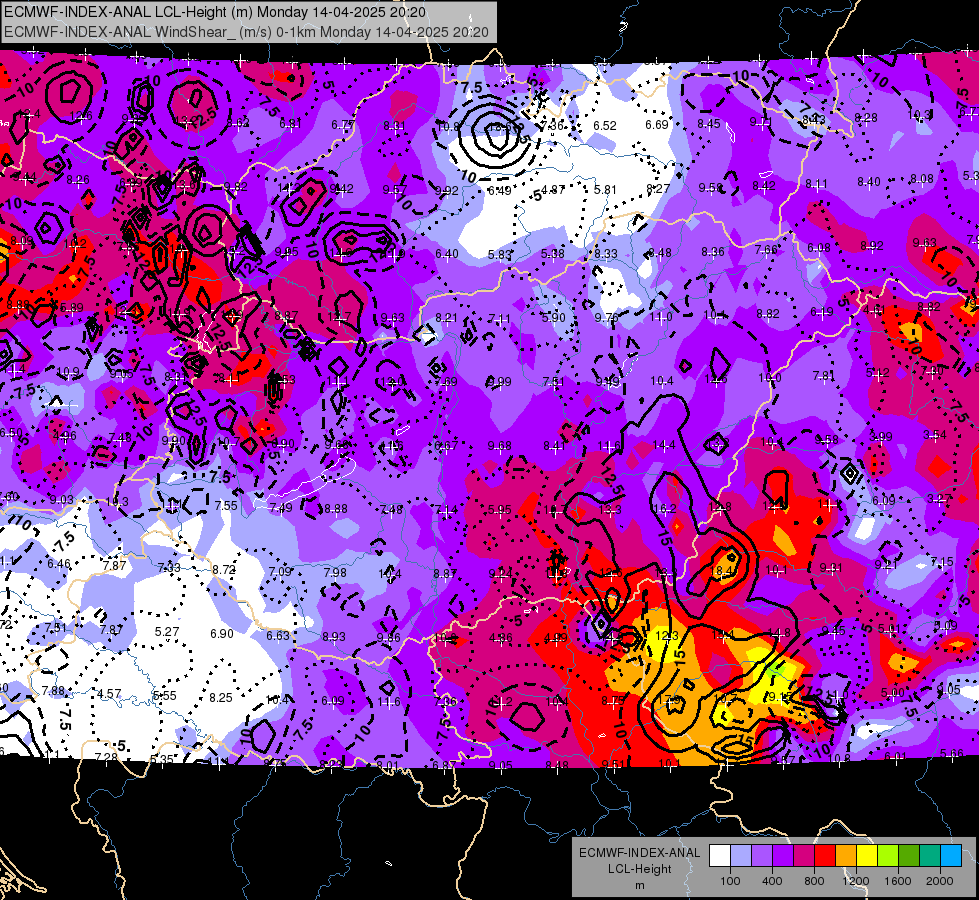Click grid value 8.92 on map
Screen dimensions: 979x900
coord(872,245)
